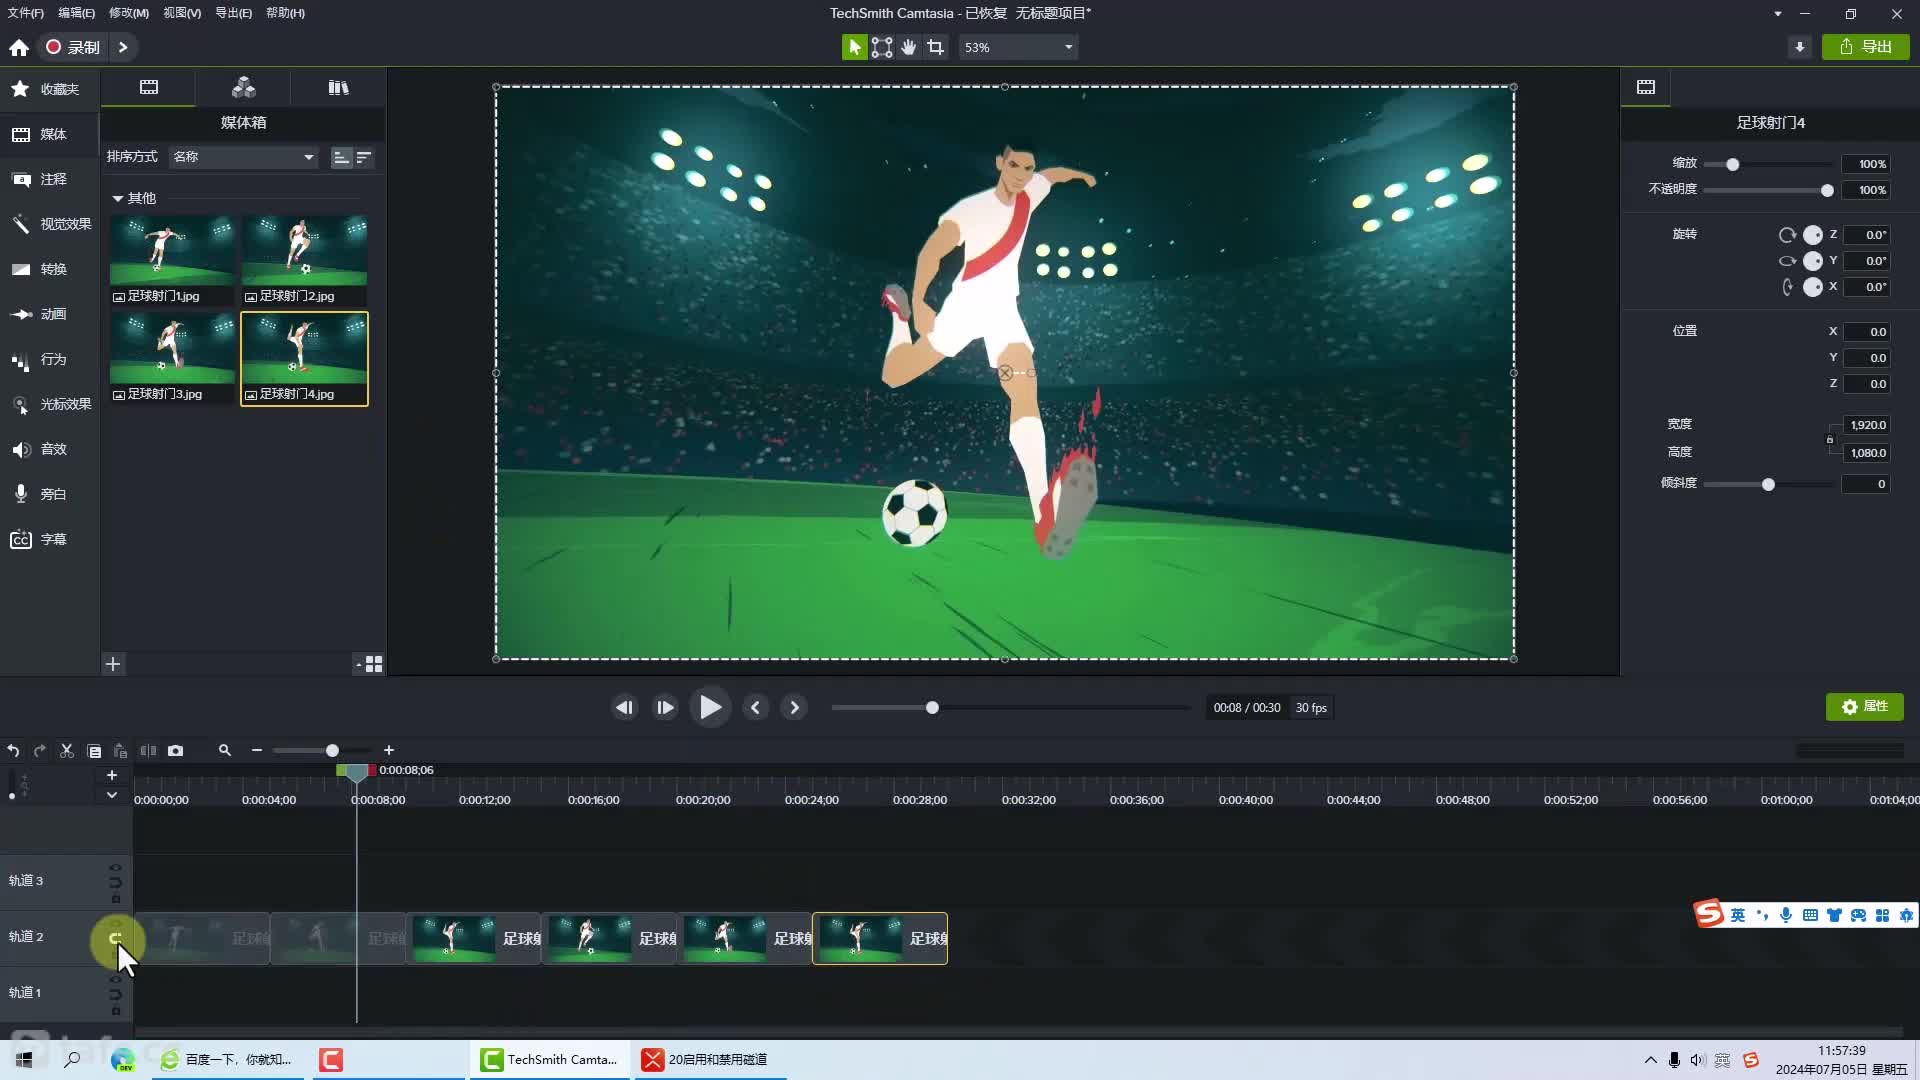Toggle magnetic track on Track 1

[x=115, y=994]
